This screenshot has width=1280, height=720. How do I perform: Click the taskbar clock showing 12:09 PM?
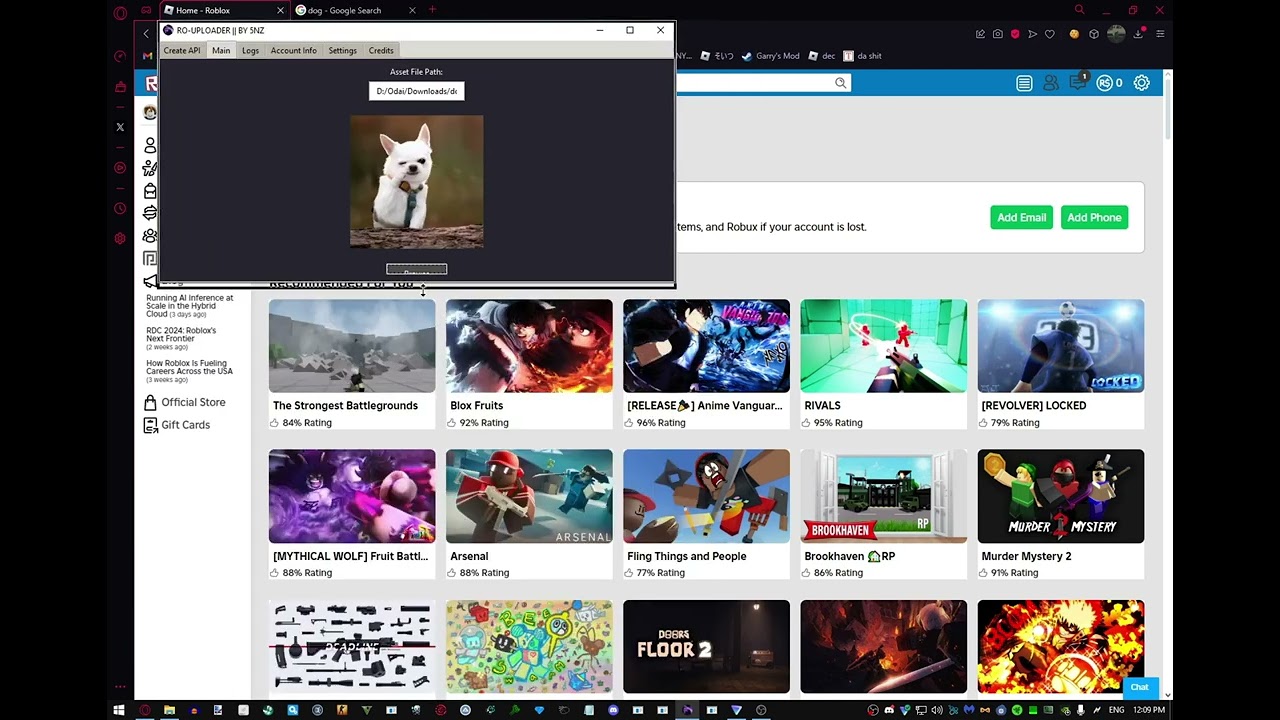point(1149,710)
